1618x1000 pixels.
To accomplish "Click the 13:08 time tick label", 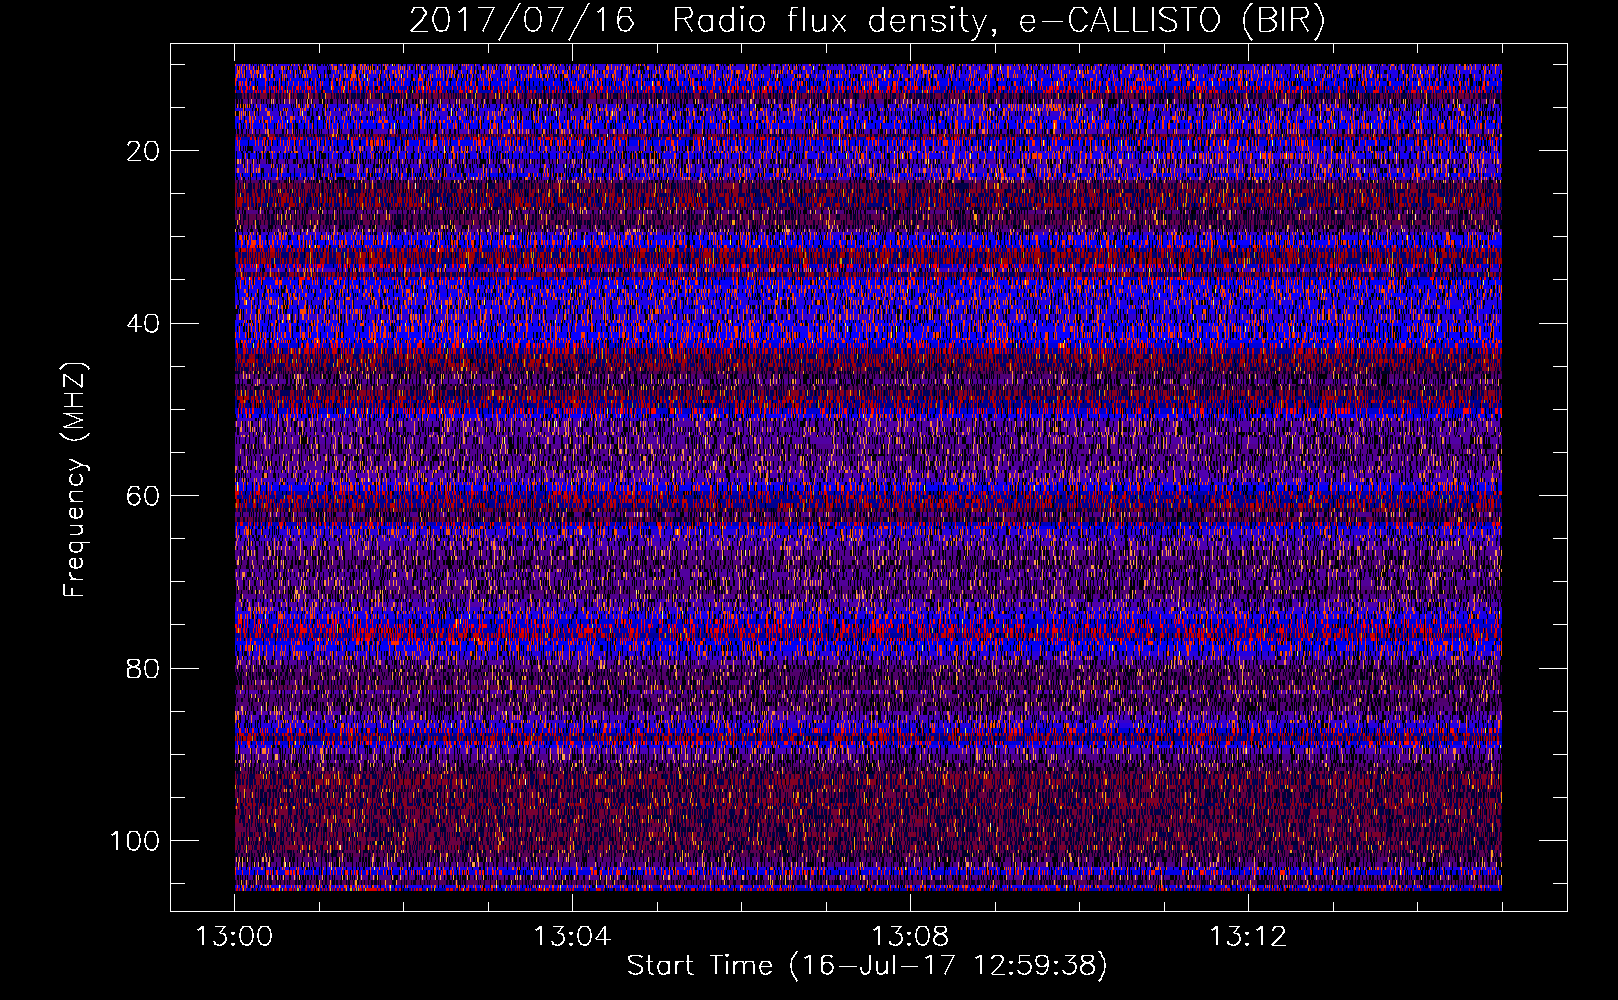I will (x=910, y=937).
